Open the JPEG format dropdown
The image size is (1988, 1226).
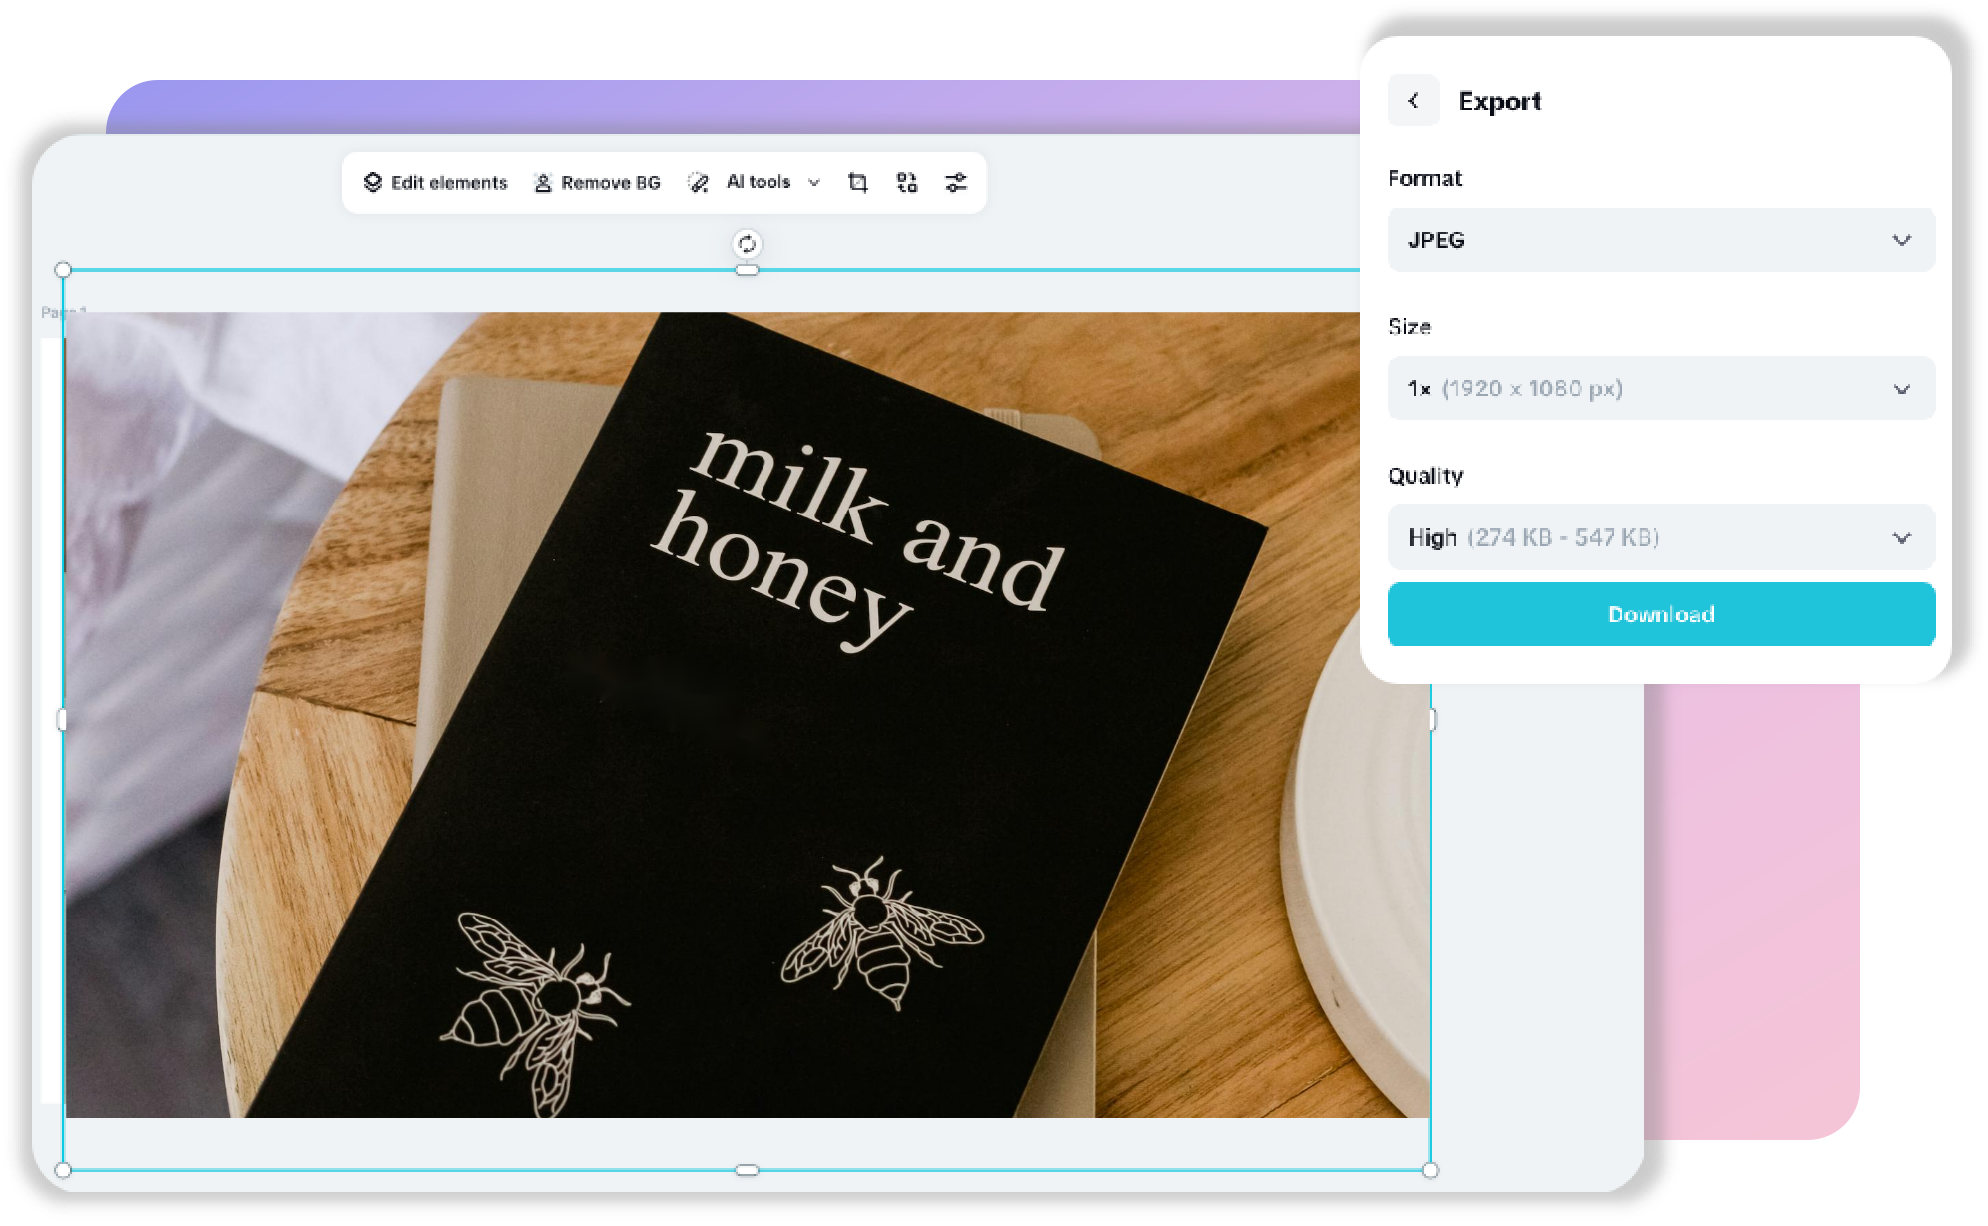[x=1660, y=240]
